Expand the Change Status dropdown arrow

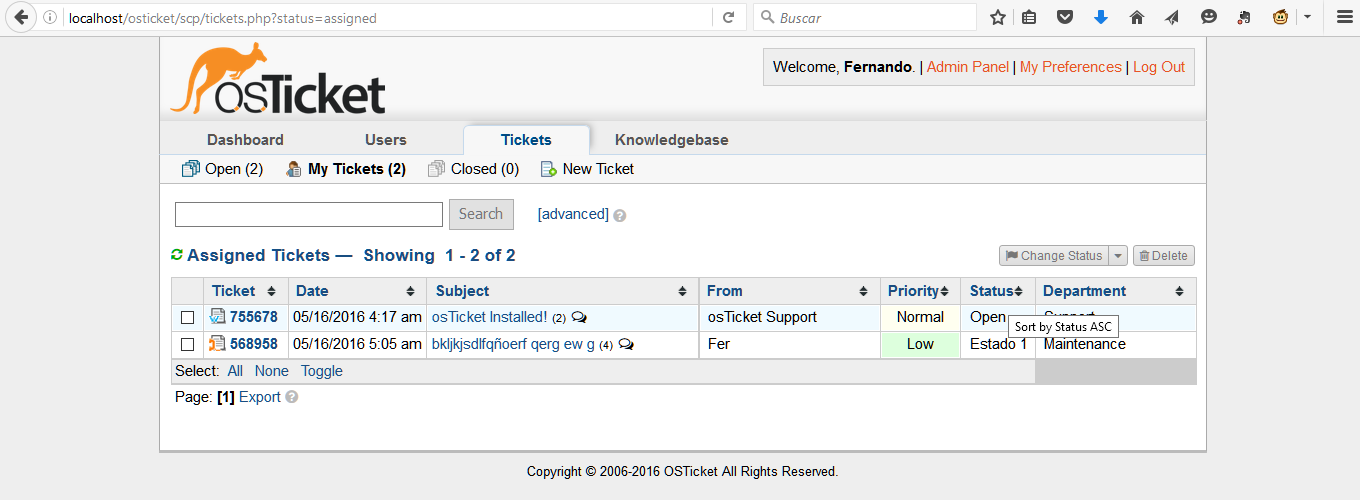1119,256
